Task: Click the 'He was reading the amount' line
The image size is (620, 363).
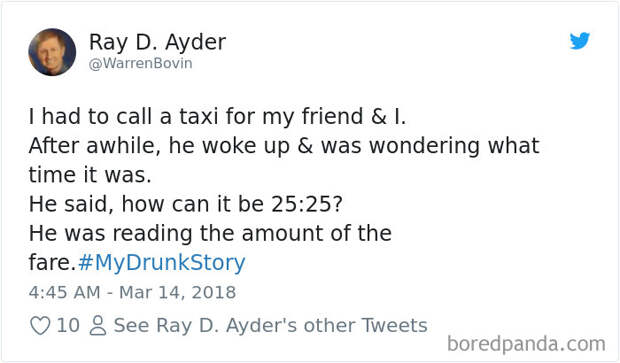Action: 210,233
